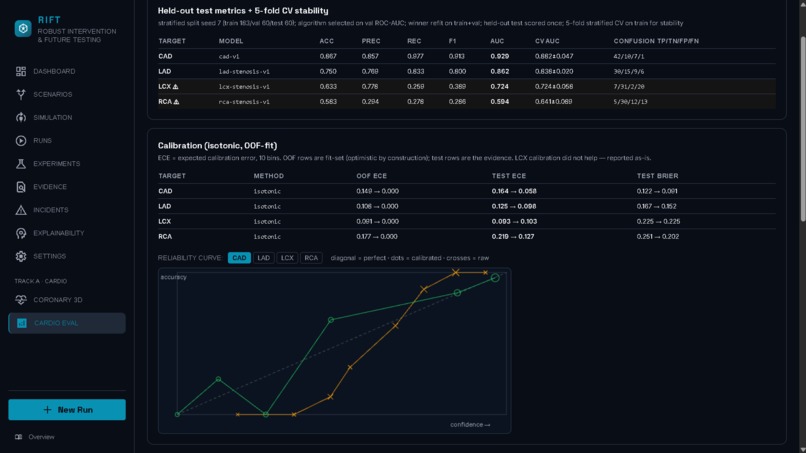Click CAD test ECE 0.164 → 0.058
This screenshot has width=806, height=453.
point(514,191)
